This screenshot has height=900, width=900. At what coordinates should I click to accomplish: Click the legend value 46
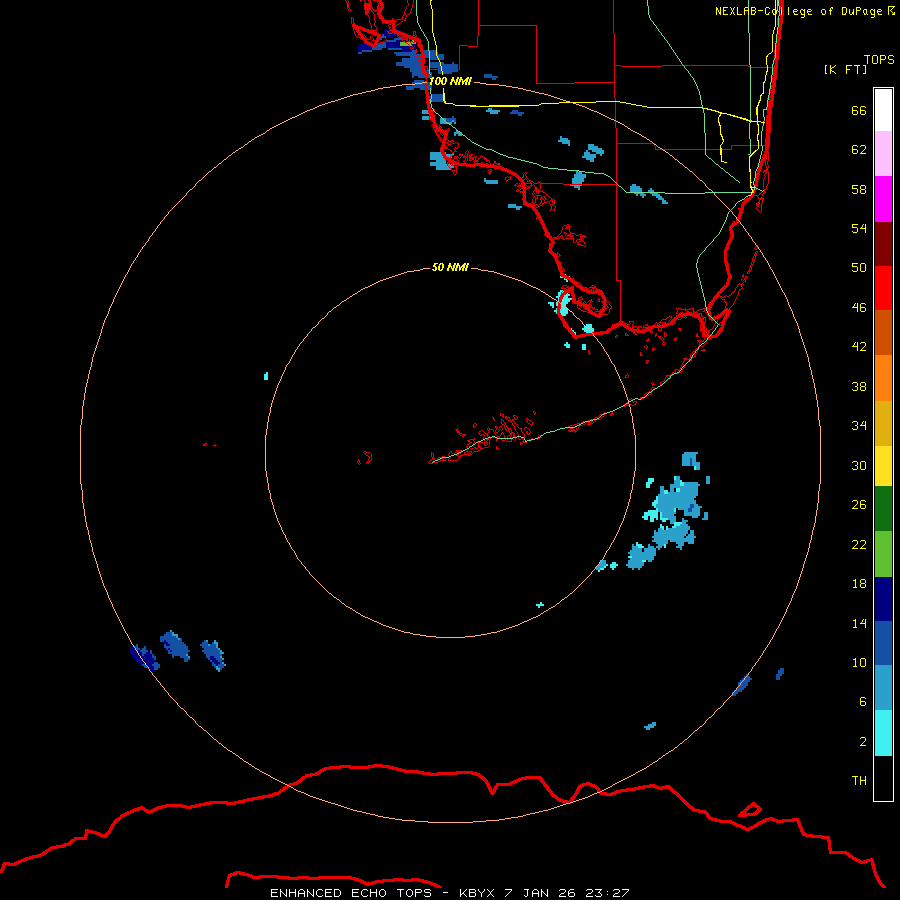coord(859,307)
